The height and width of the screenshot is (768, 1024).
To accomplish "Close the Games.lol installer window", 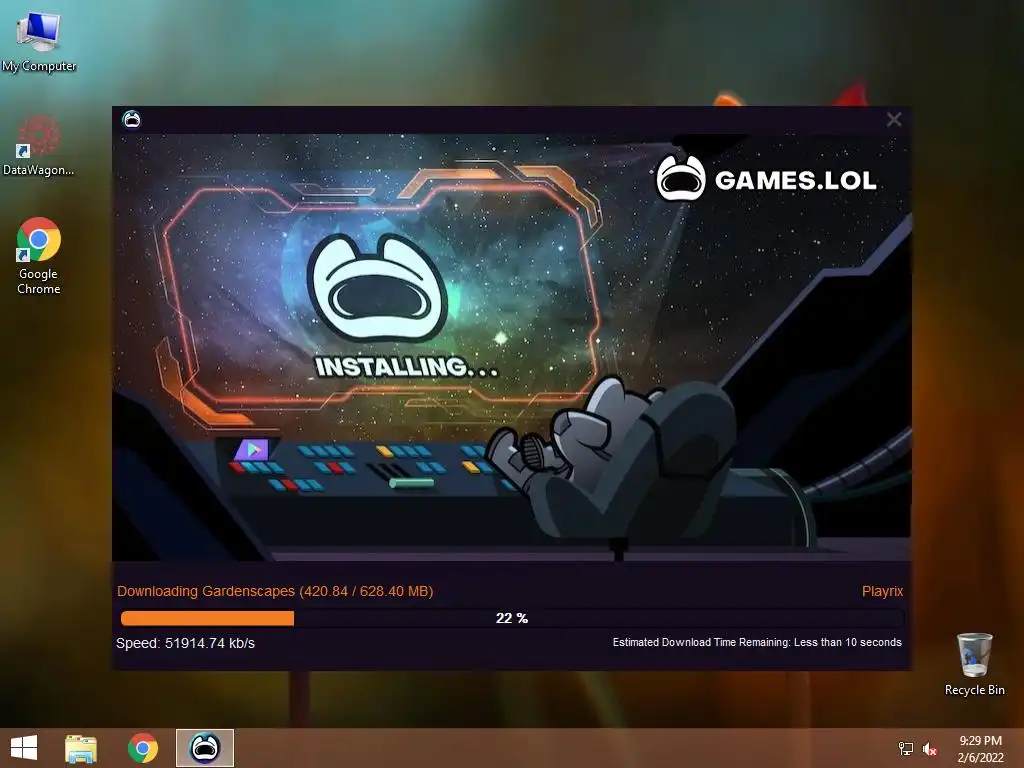I will click(x=893, y=120).
